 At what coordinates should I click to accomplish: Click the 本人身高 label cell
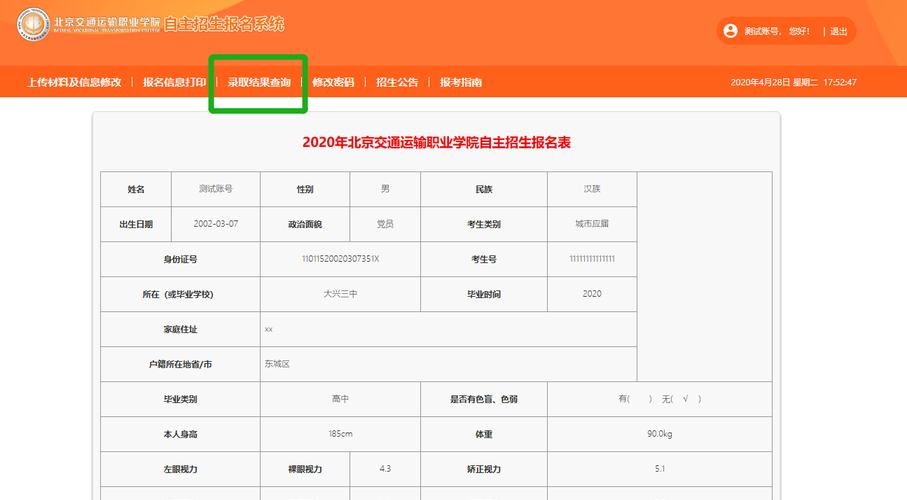[x=180, y=434]
